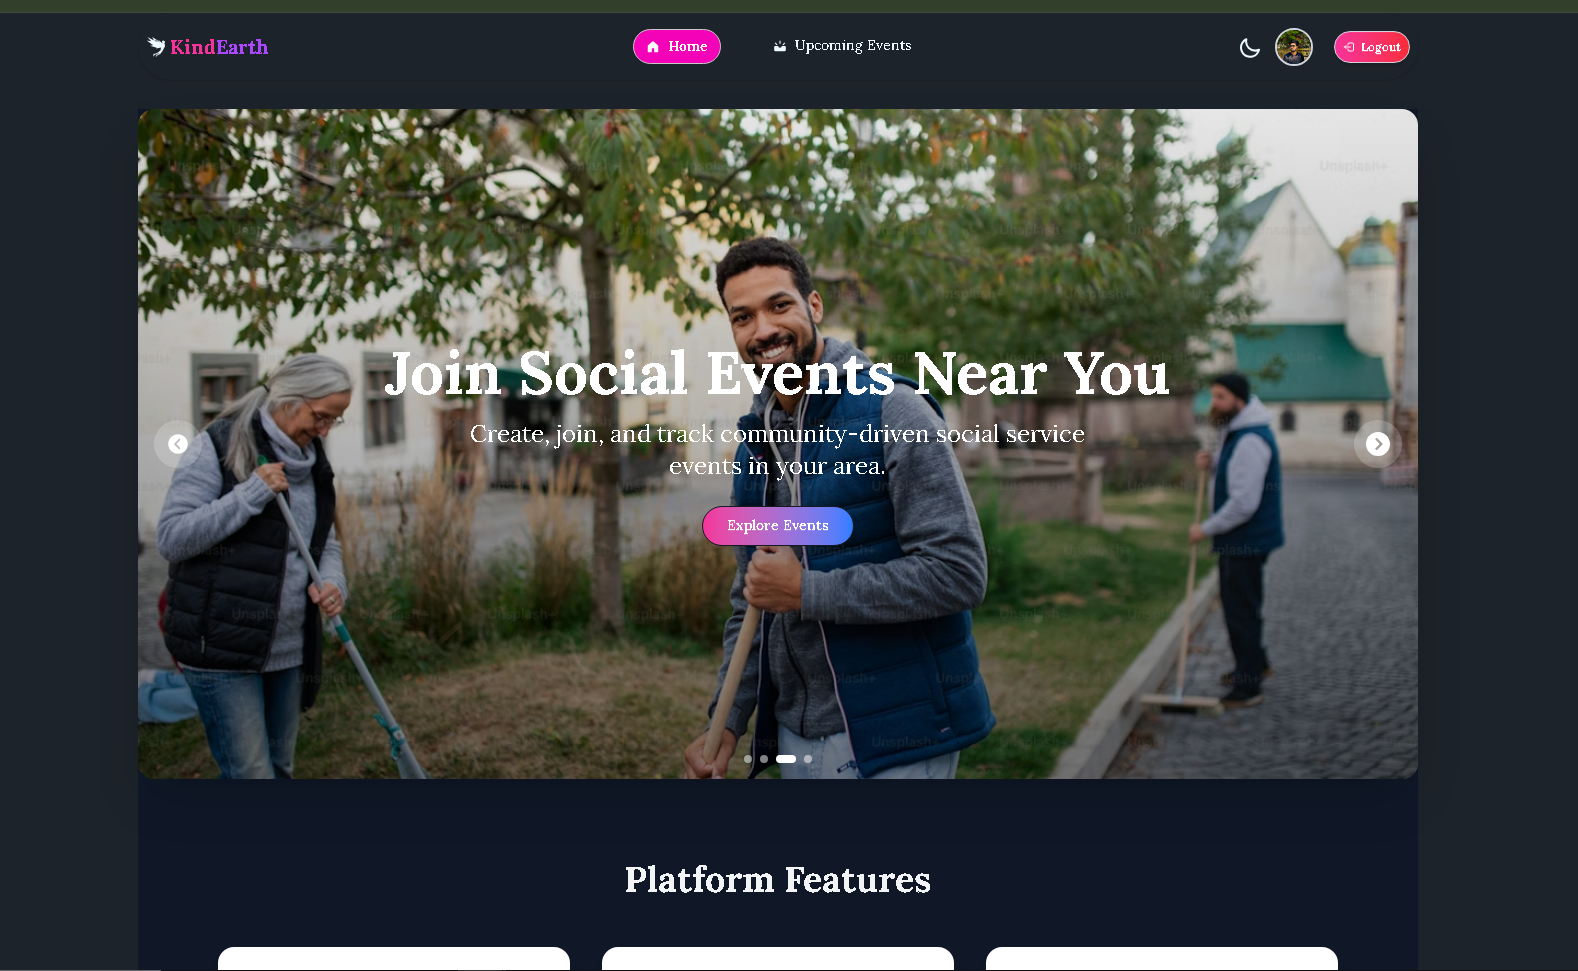Click the KindEarth bird logo icon

coord(156,46)
